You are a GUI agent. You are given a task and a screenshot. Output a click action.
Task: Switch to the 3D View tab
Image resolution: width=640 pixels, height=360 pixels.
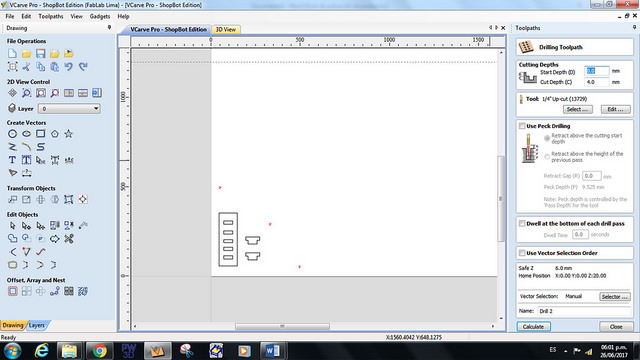tap(226, 29)
